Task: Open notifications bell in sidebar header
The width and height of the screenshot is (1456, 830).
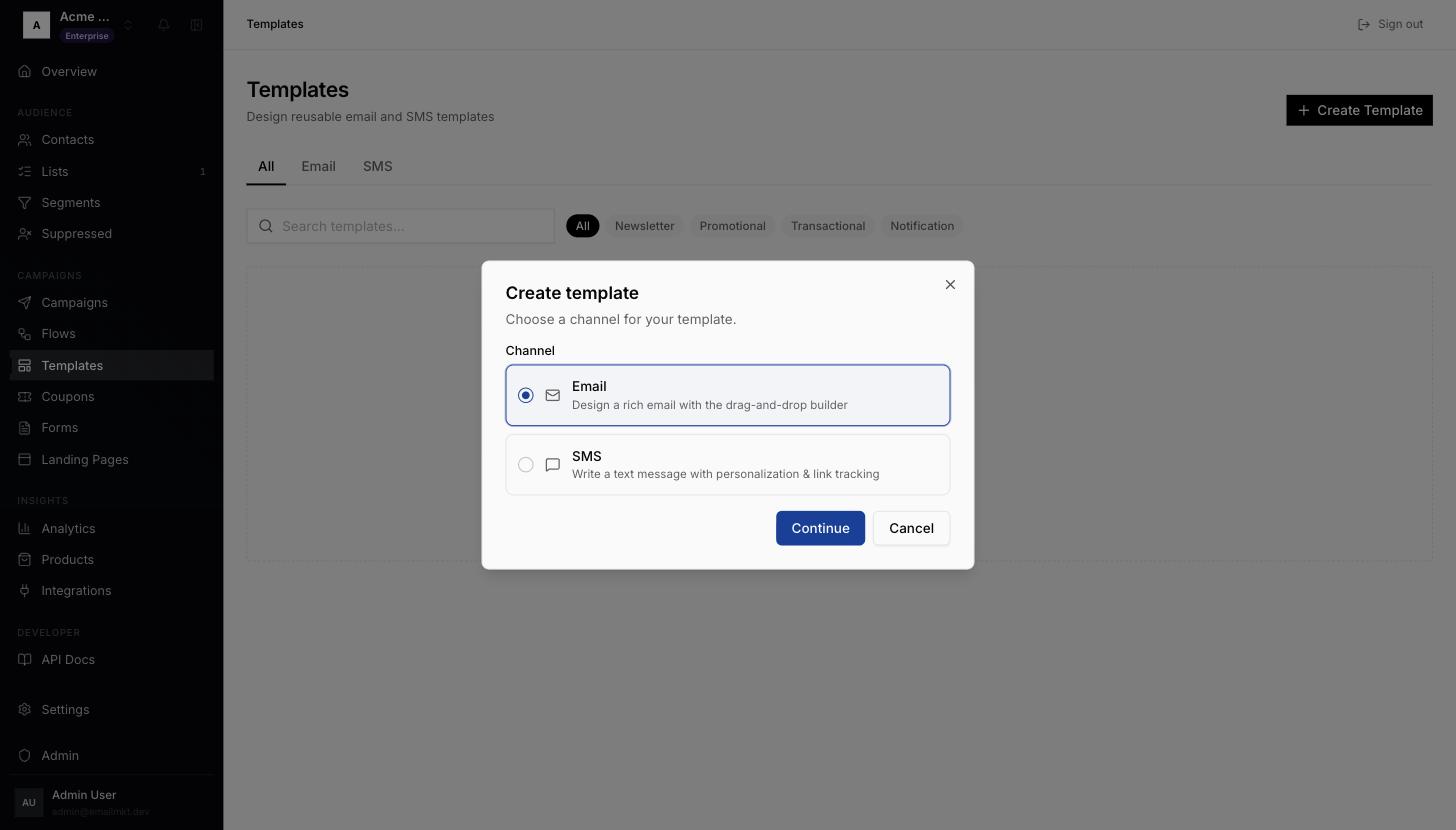Action: tap(164, 25)
